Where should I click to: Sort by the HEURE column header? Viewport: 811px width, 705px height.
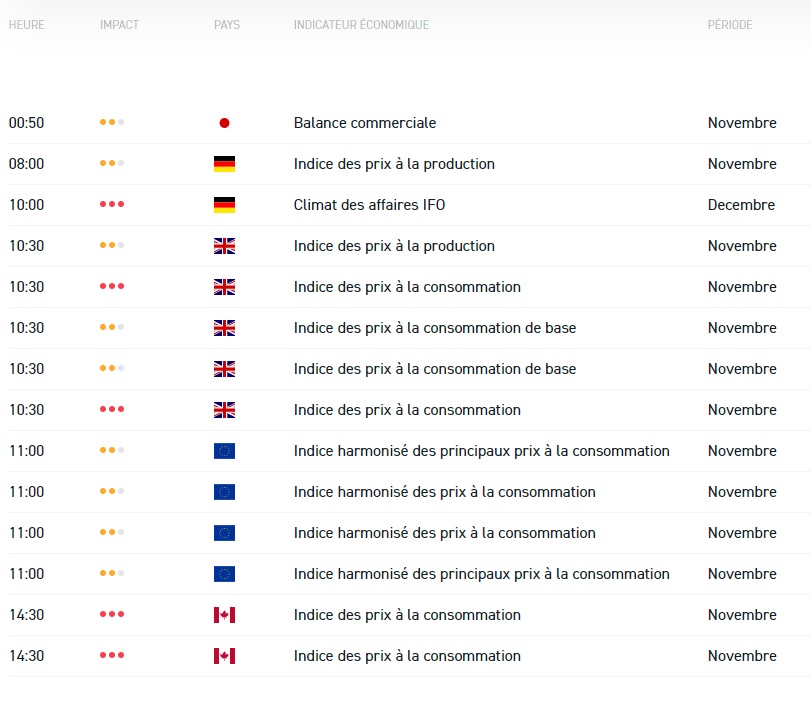click(27, 25)
